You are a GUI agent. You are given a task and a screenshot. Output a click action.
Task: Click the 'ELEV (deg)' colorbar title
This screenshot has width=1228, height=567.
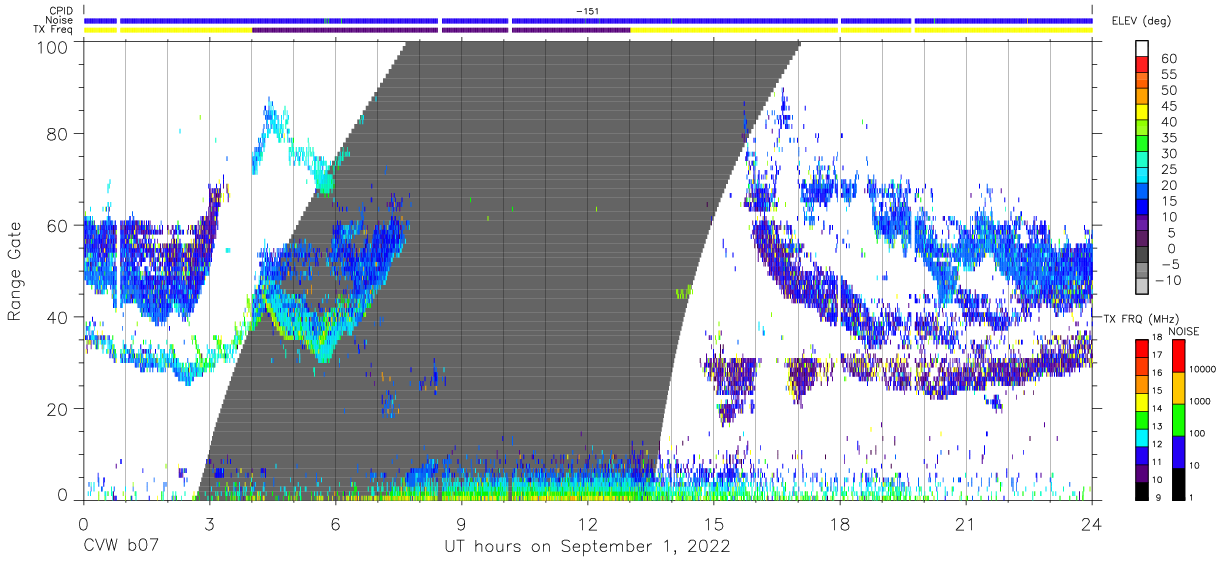tap(1141, 21)
